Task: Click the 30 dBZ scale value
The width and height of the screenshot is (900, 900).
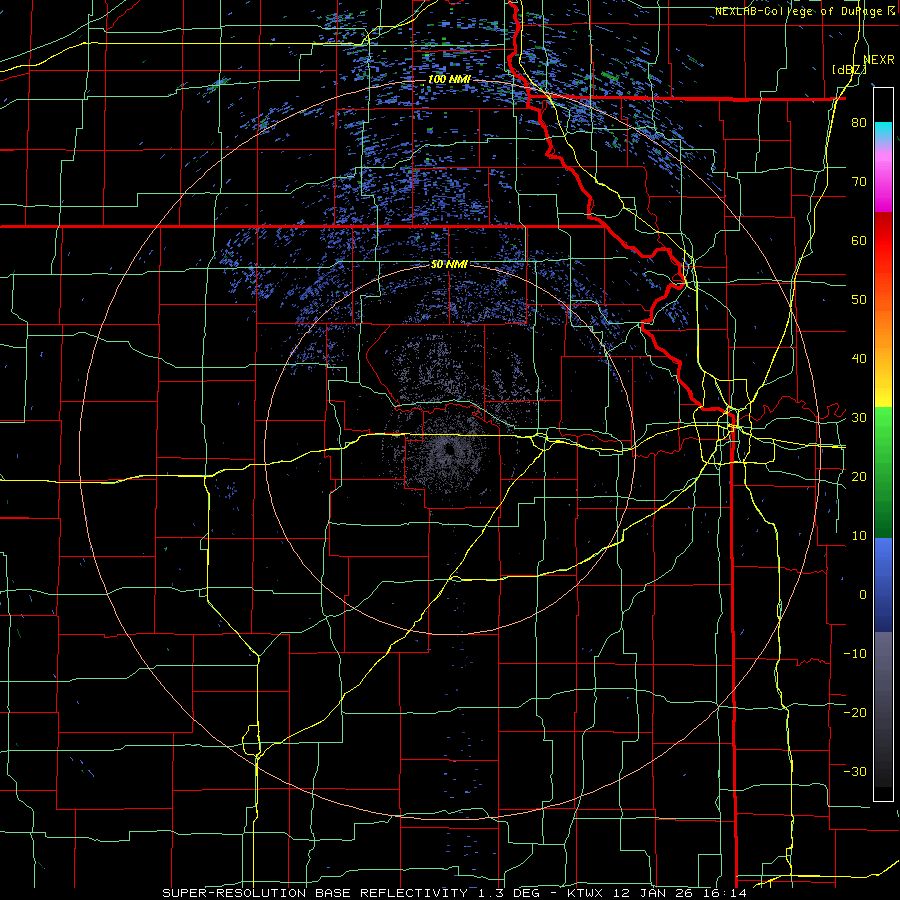Action: (859, 417)
